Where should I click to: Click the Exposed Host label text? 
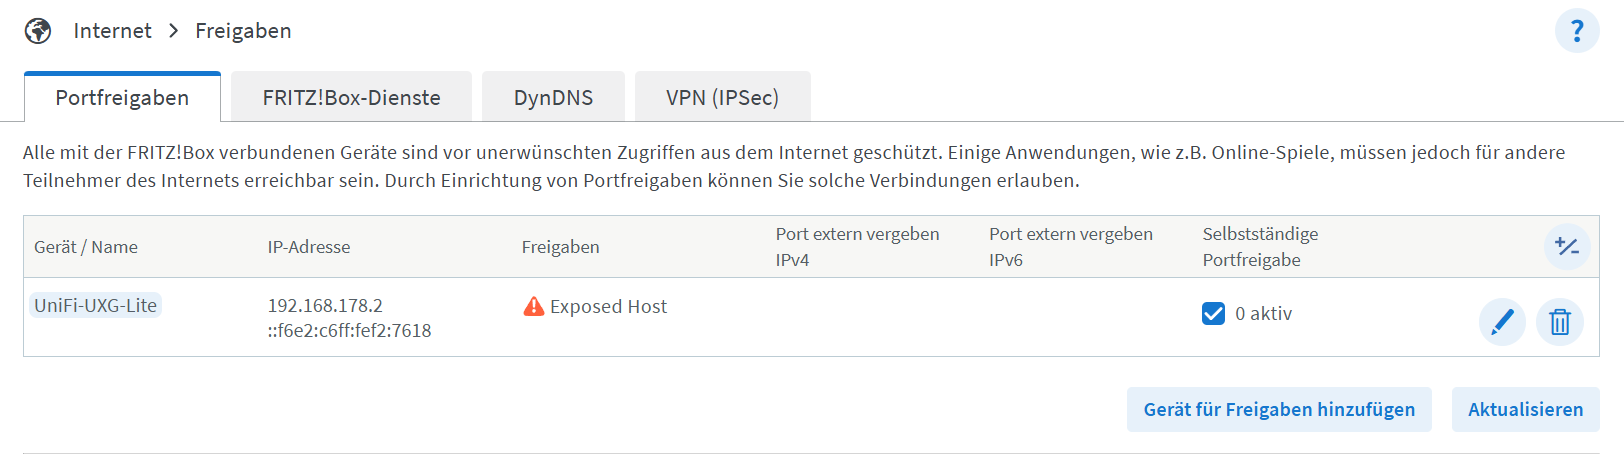pos(608,306)
